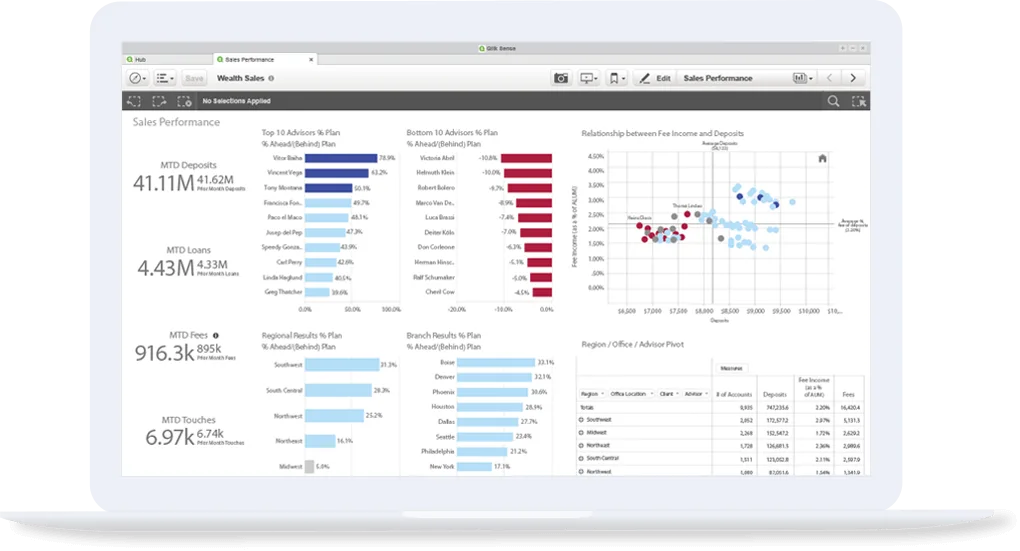
Task: Select the Denver branch bar
Action: click(494, 377)
